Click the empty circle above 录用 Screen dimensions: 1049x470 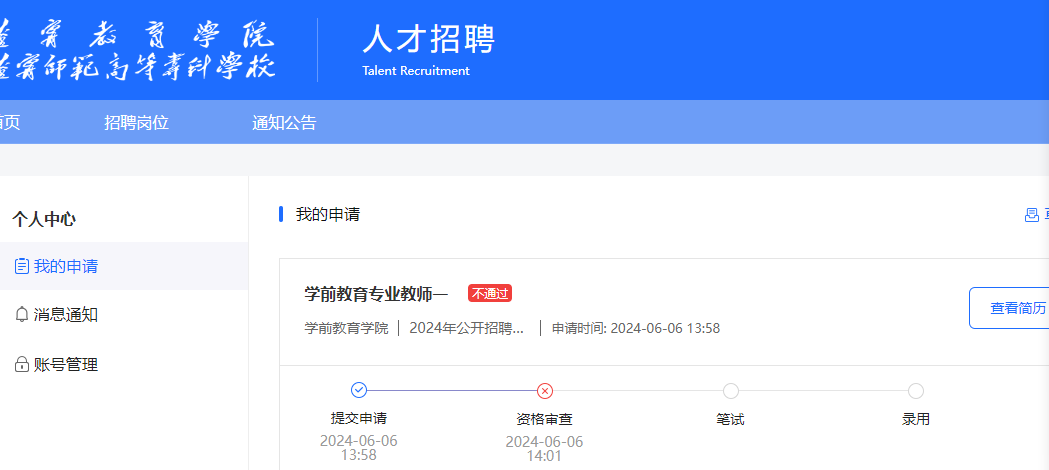(915, 391)
